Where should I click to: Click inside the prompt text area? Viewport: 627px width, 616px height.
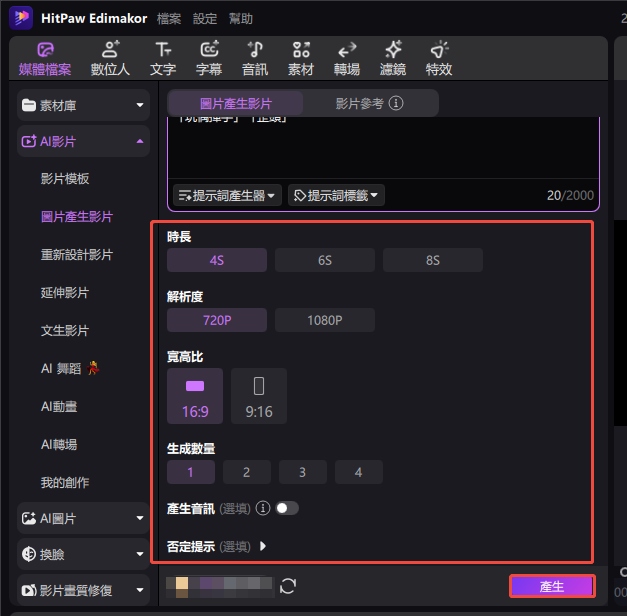tap(383, 147)
